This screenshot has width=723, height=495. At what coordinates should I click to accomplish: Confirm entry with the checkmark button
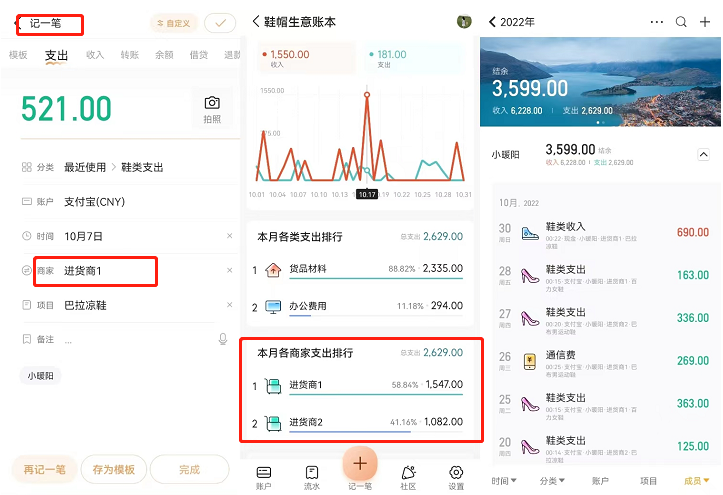219,23
